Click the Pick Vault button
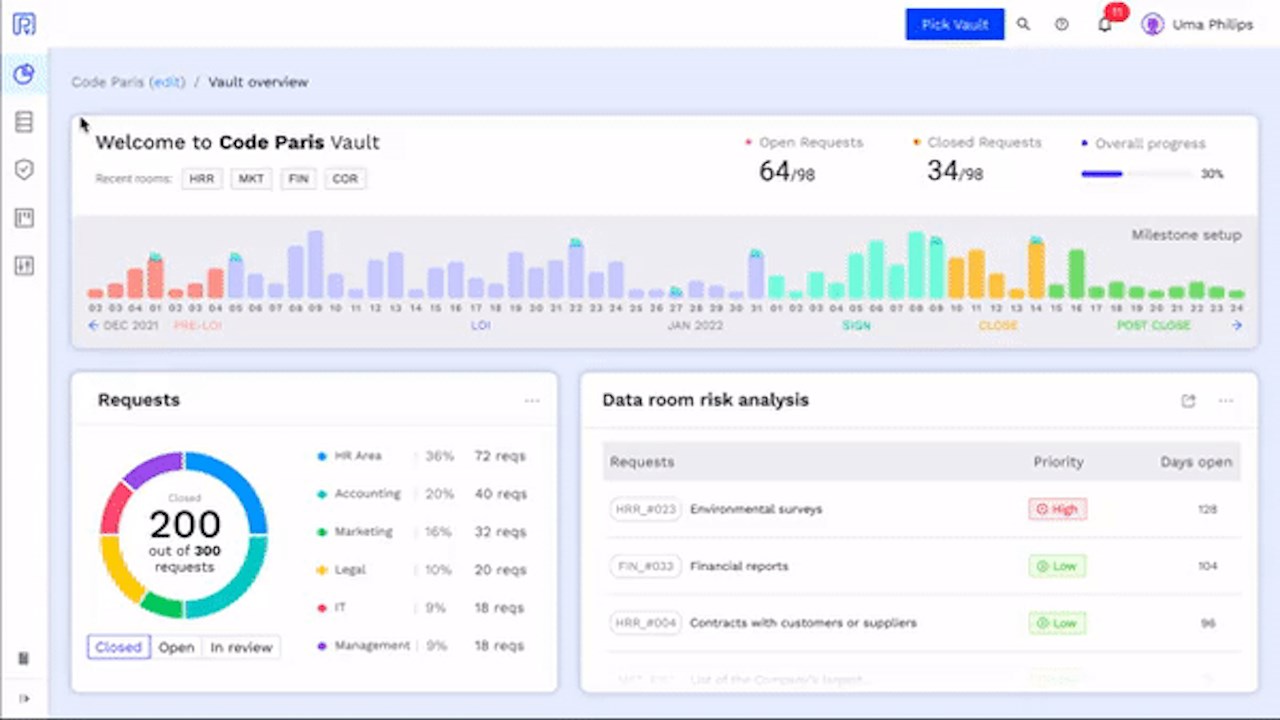This screenshot has height=720, width=1280. 955,24
